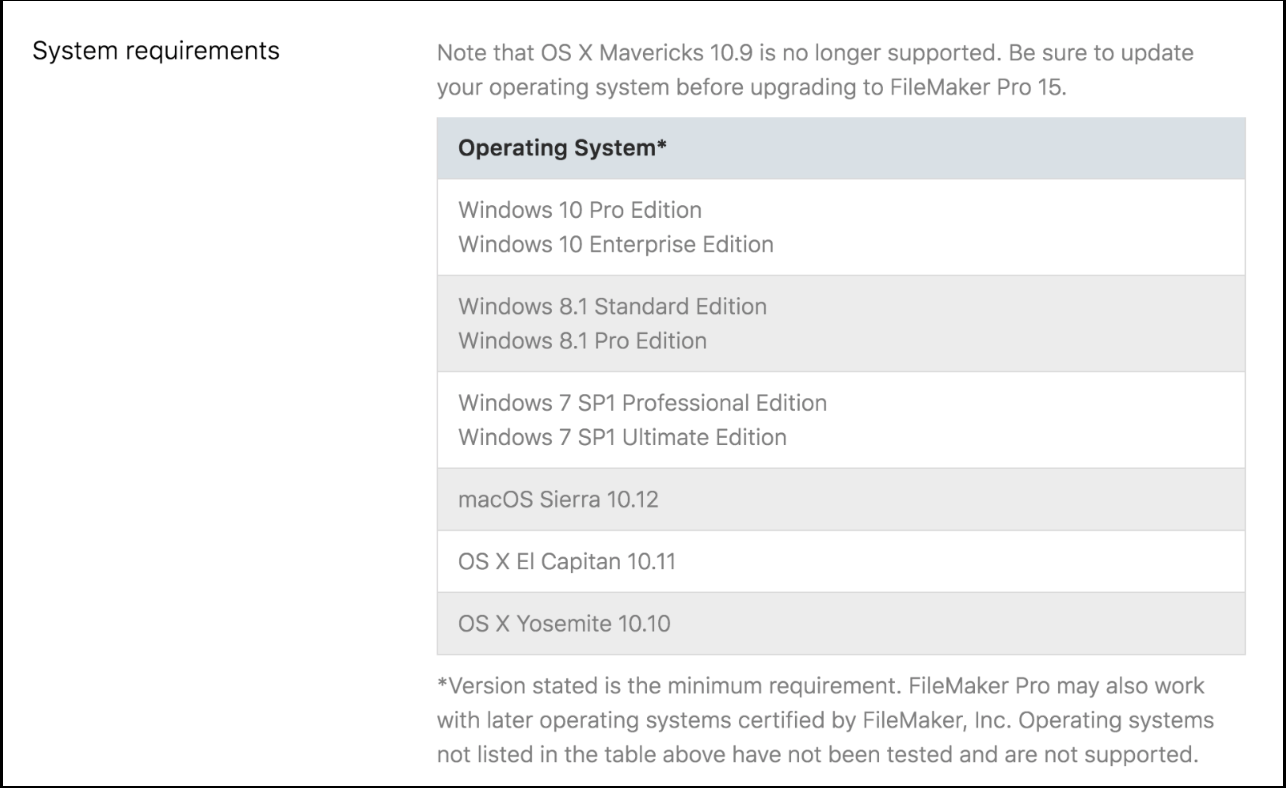Click Windows 7 SP1 Ultimate Edition

pos(622,437)
